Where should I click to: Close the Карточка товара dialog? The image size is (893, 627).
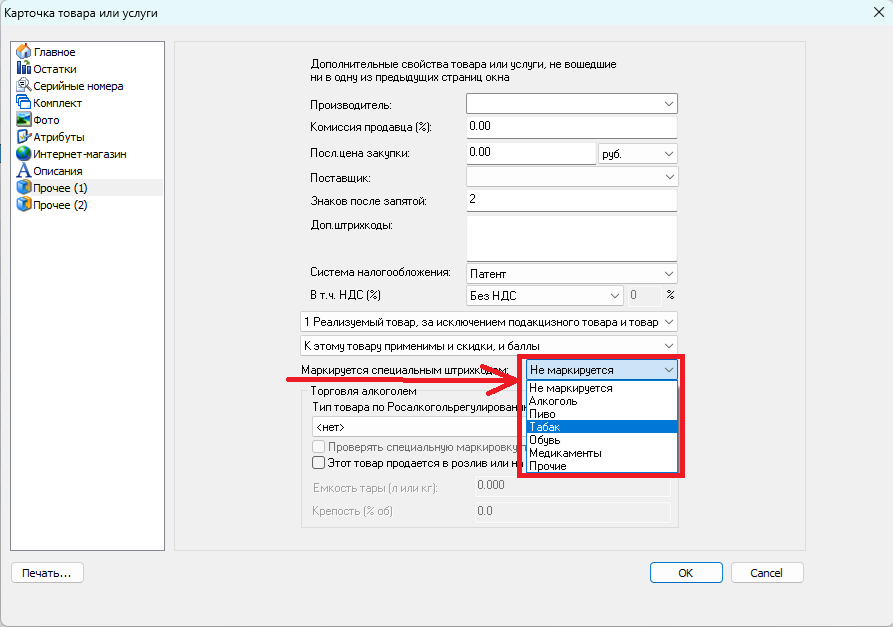tap(879, 13)
